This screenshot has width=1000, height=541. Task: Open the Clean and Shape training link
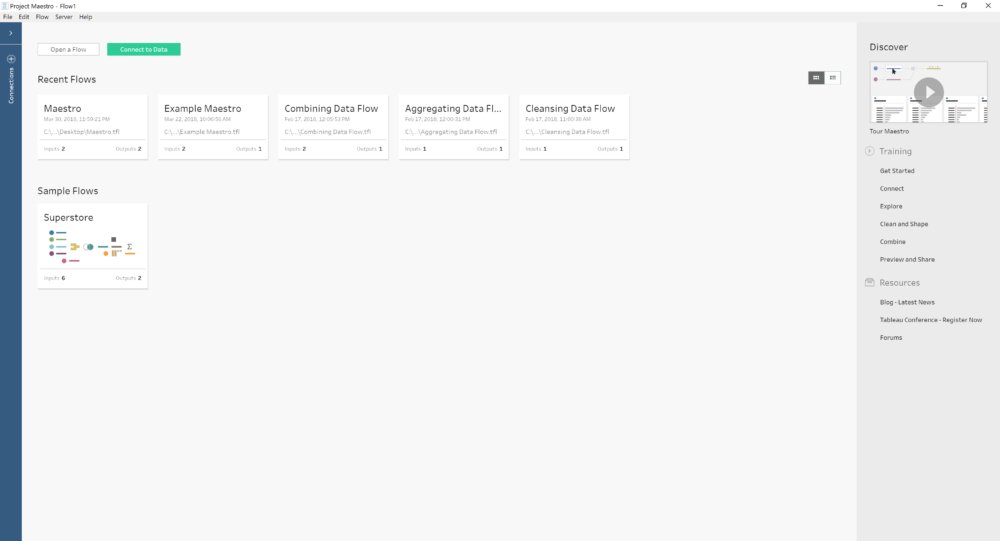click(x=904, y=224)
